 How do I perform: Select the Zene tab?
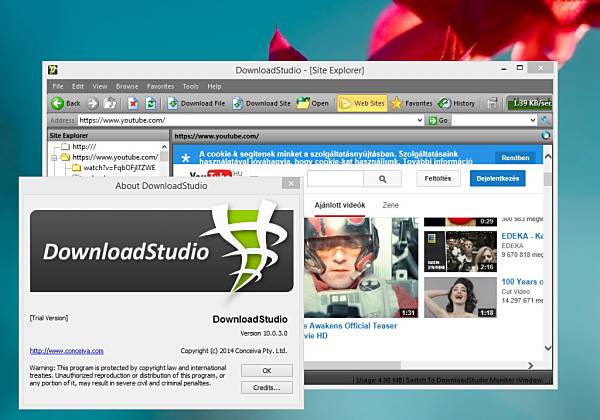(391, 205)
